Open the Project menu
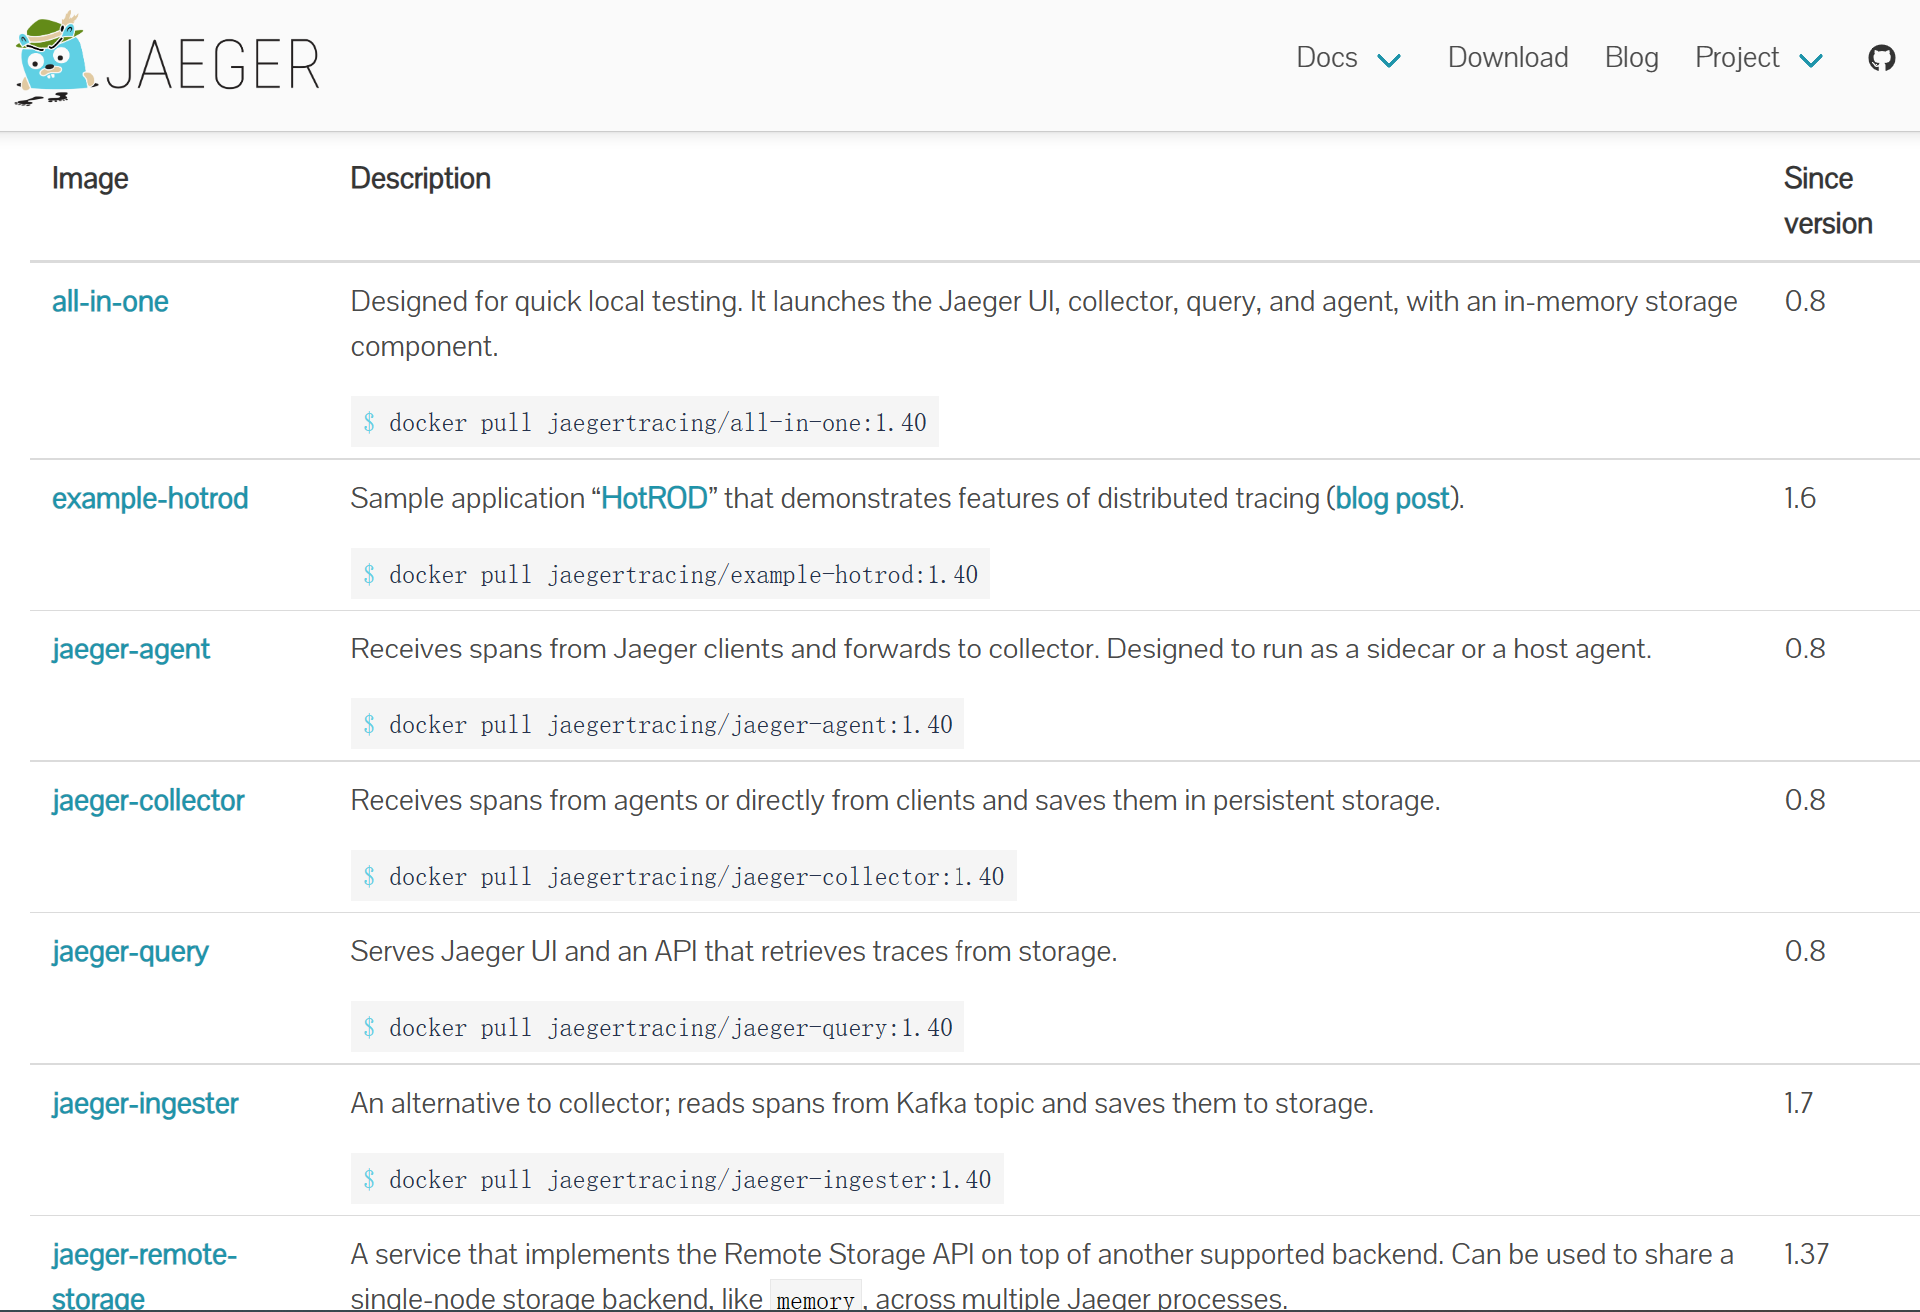Viewport: 1920px width, 1312px height. (x=1737, y=58)
